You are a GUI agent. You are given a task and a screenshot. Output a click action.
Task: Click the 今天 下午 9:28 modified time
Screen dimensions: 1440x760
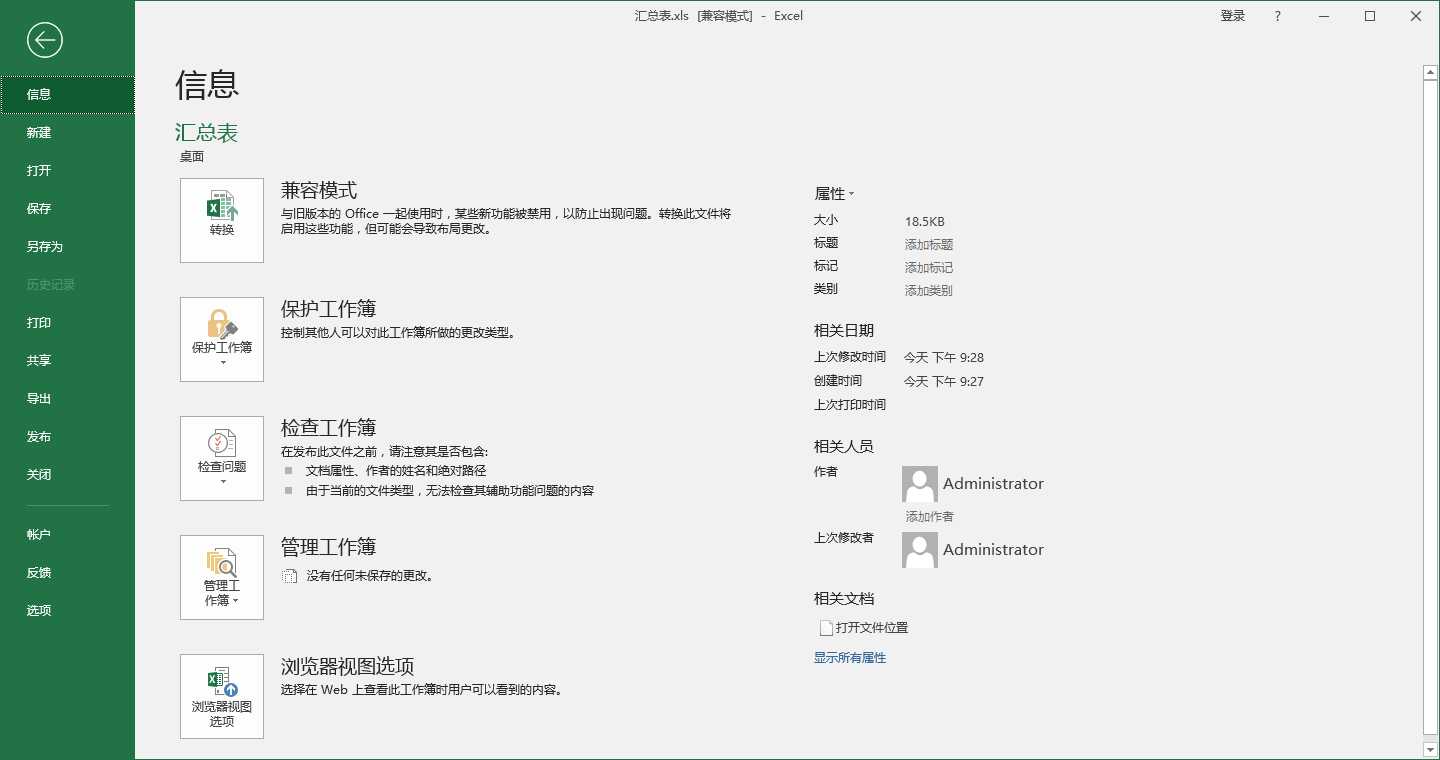[944, 358]
